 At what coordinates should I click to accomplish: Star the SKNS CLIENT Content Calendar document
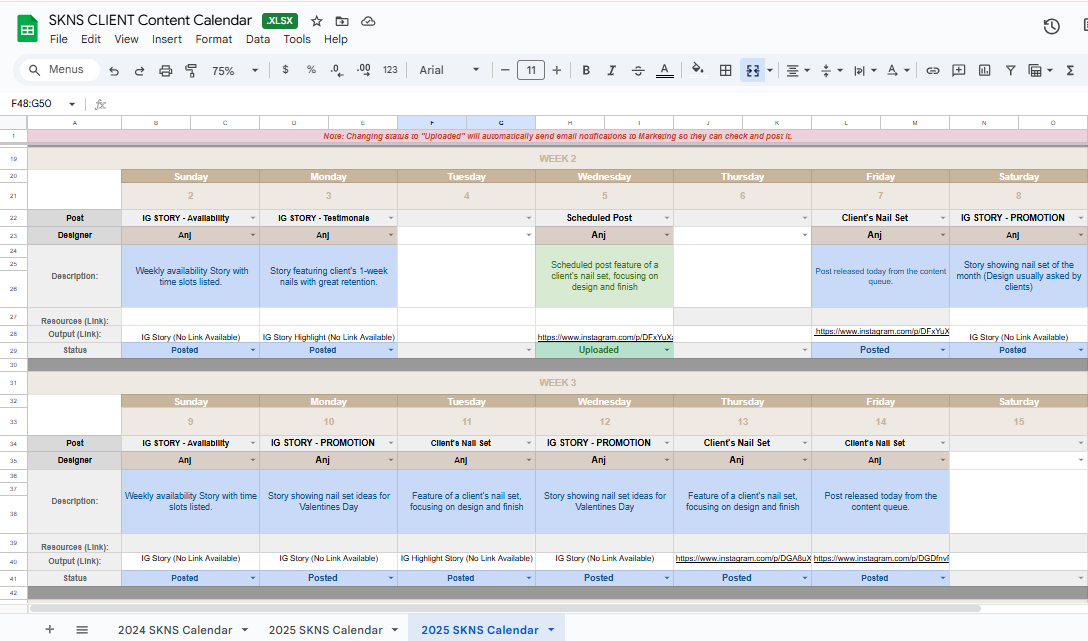pos(317,21)
